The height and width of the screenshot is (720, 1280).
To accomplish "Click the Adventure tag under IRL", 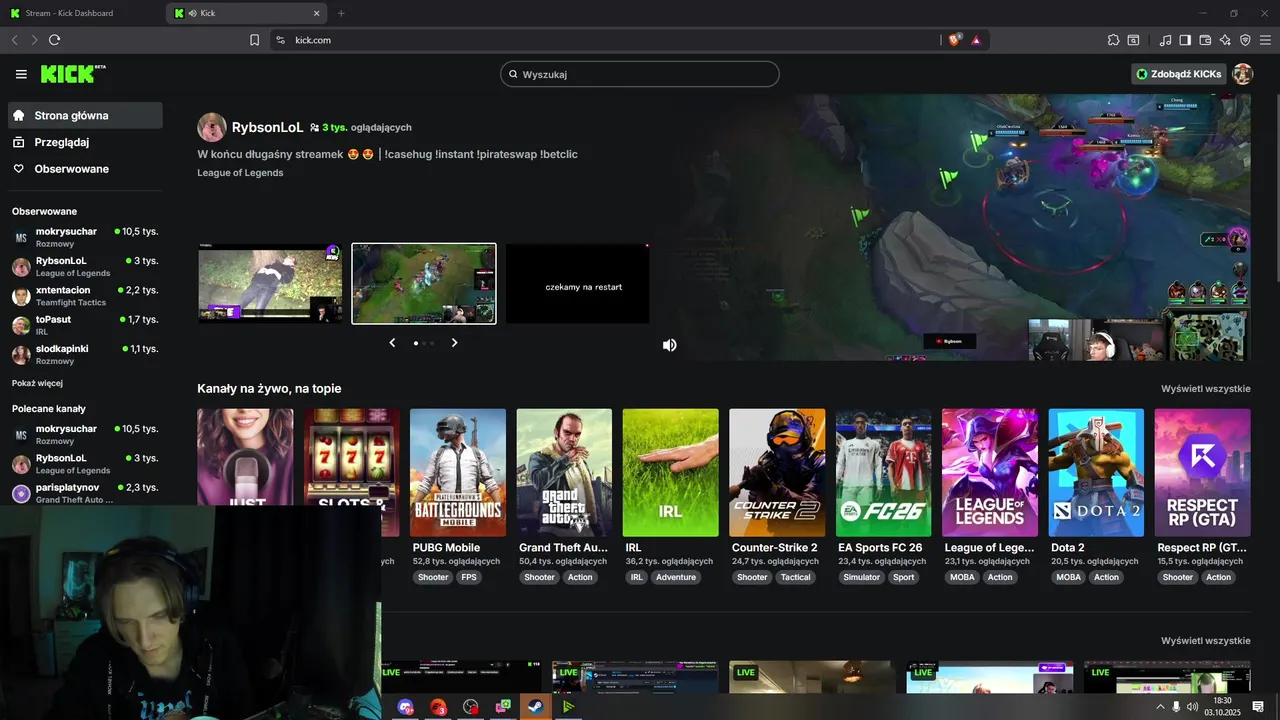I will (x=675, y=577).
